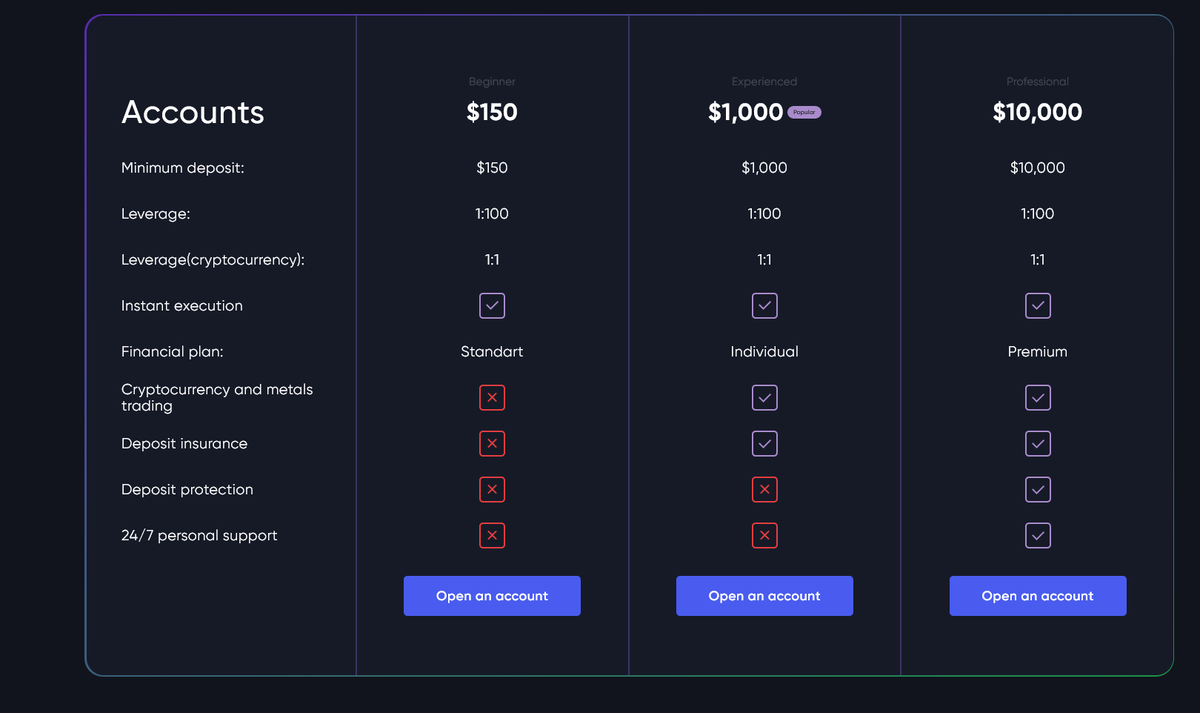Click the red X for Experienced deposit protection

point(765,489)
